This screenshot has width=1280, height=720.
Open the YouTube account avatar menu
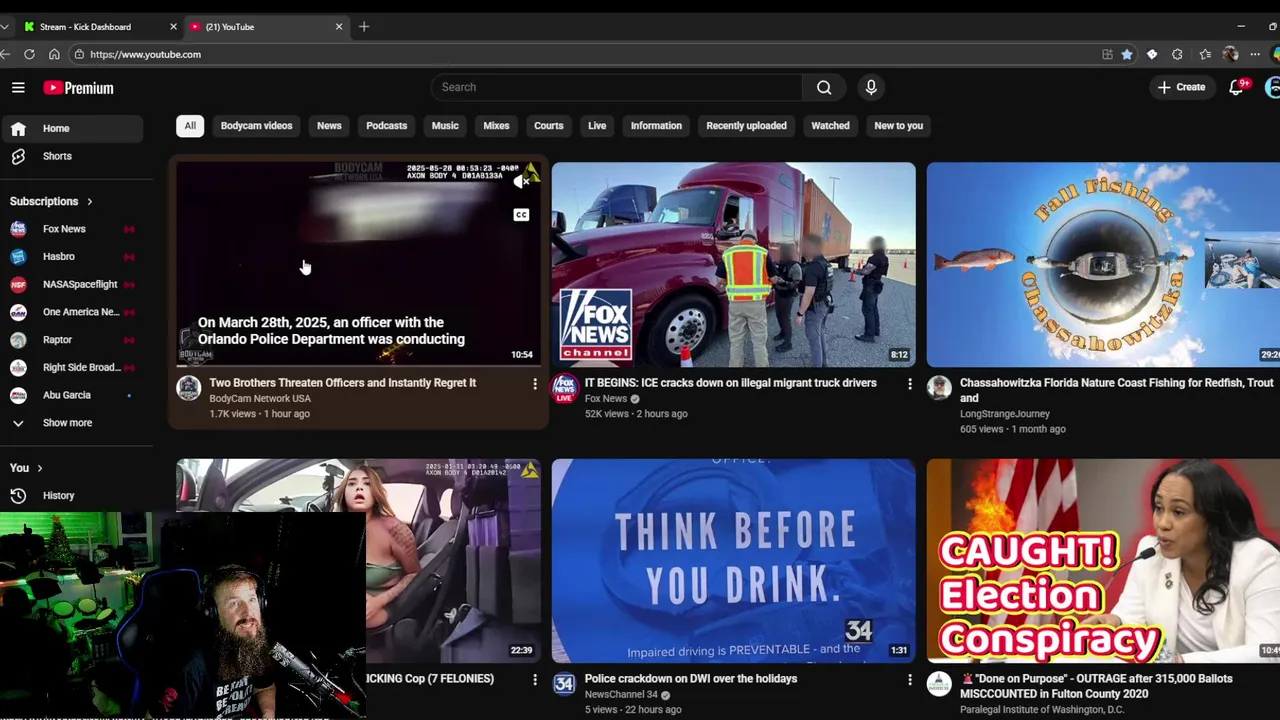tap(1272, 88)
